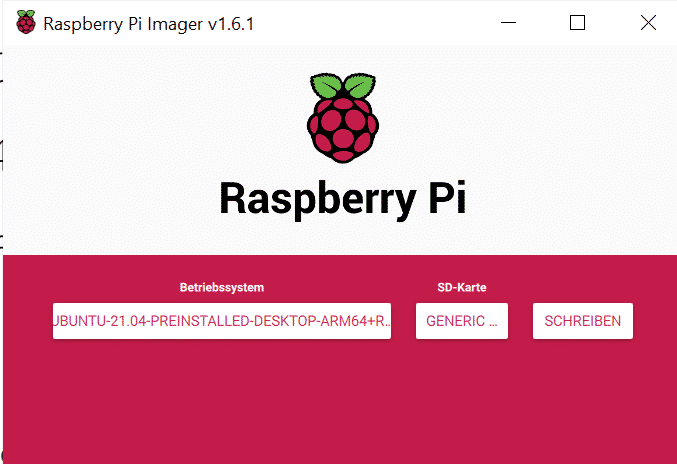This screenshot has height=464, width=677.
Task: Click the SCHREIBEN button
Action: [x=582, y=321]
